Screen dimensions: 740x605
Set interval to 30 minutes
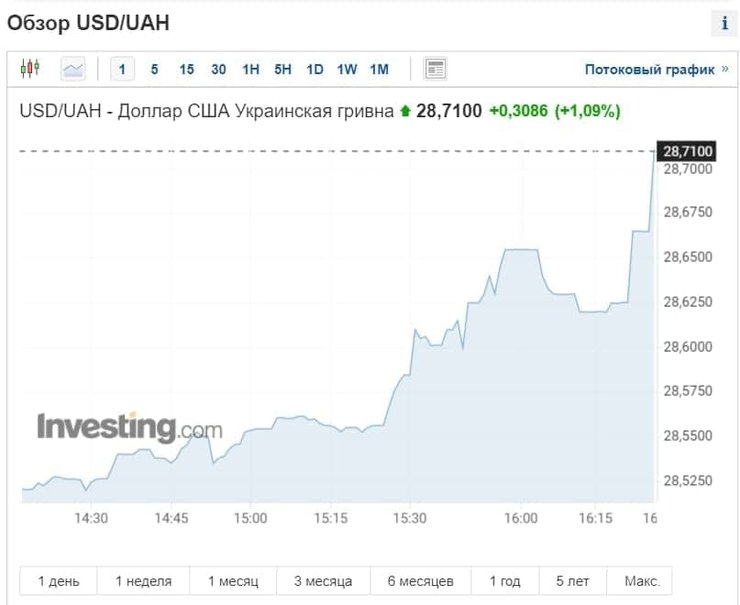(x=219, y=69)
